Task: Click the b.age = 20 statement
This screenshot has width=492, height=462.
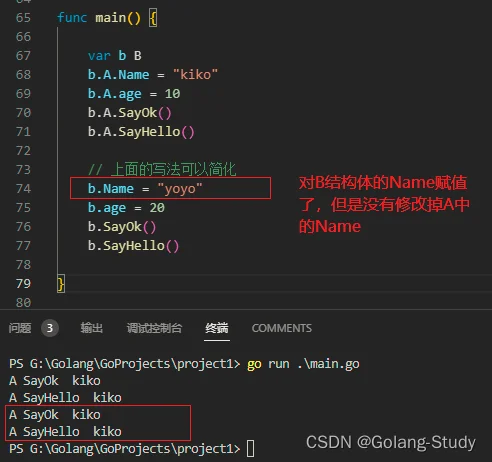Action: pos(126,208)
